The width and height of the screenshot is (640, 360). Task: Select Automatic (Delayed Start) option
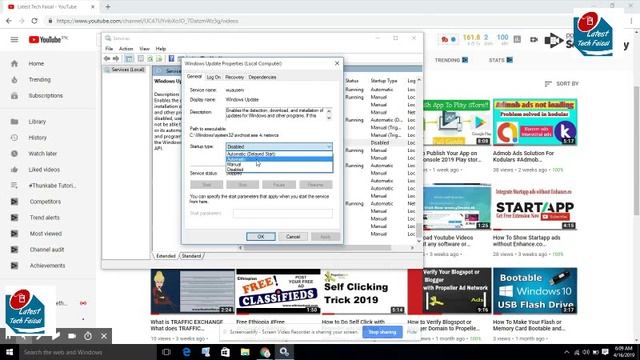279,154
